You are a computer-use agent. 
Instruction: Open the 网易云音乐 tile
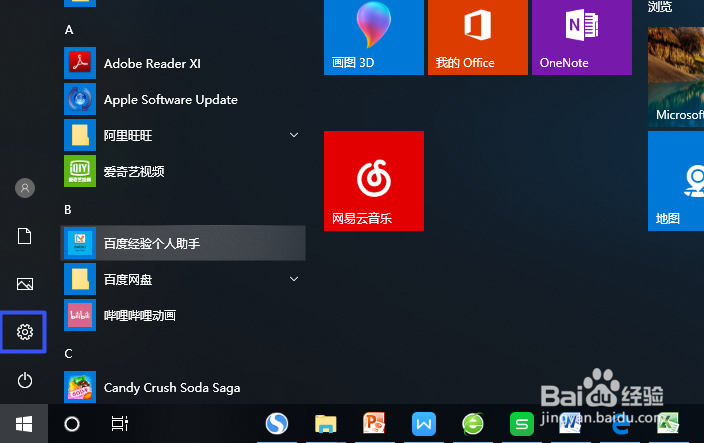[374, 181]
